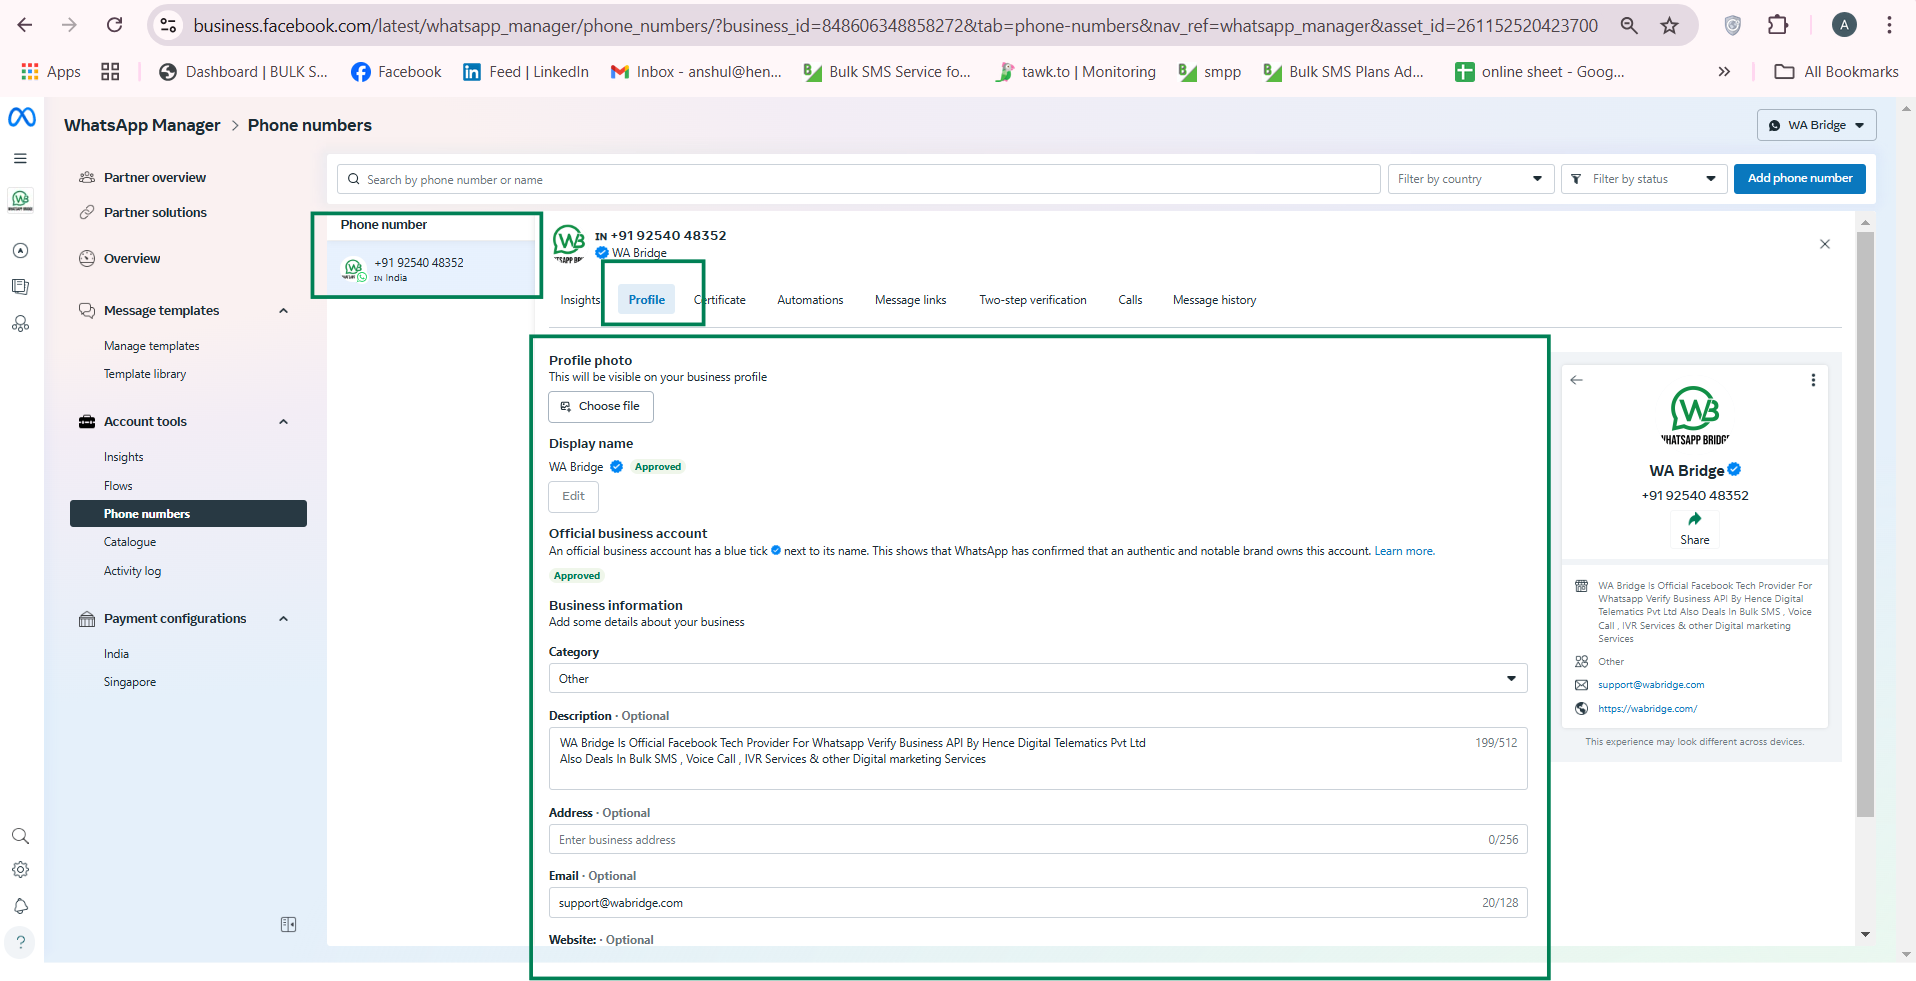Open Filter by country dropdown

[1470, 179]
